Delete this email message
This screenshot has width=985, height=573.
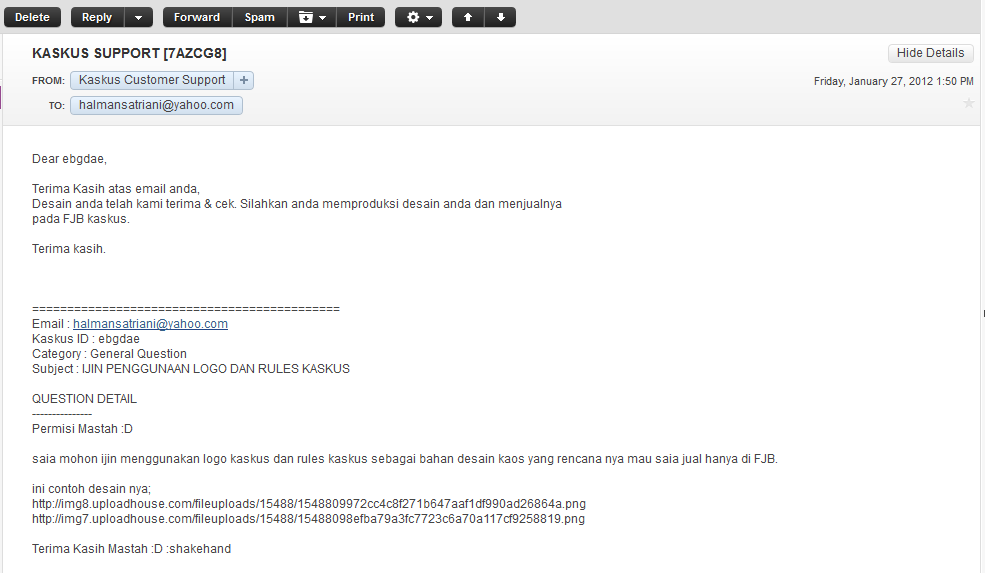tap(32, 17)
